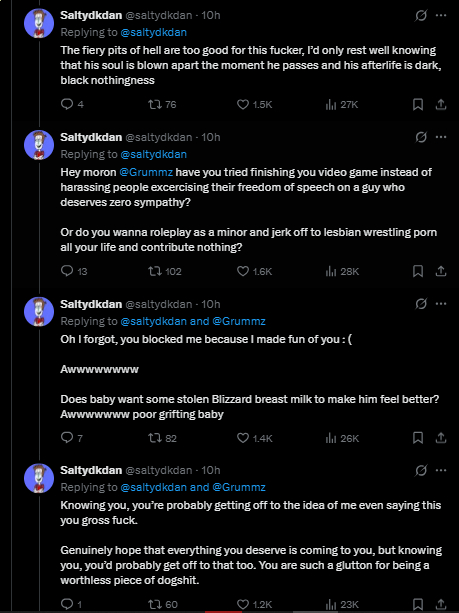This screenshot has height=613, width=459.
Task: Open more options on the first tweet
Action: 441,15
